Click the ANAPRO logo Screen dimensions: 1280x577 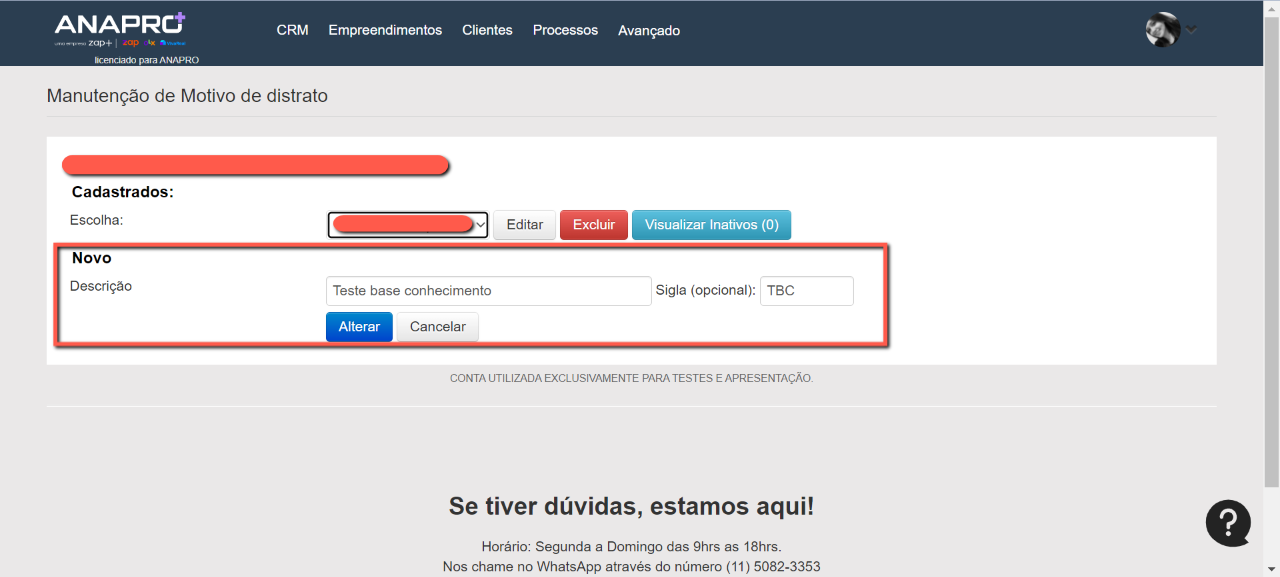click(120, 30)
